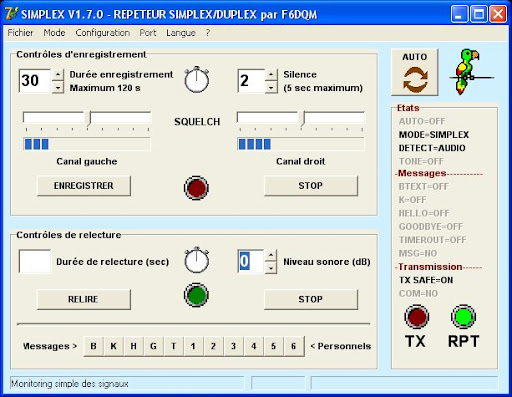Viewport: 512px width, 397px height.
Task: Decrease Silence value with down arrow
Action: 271,88
